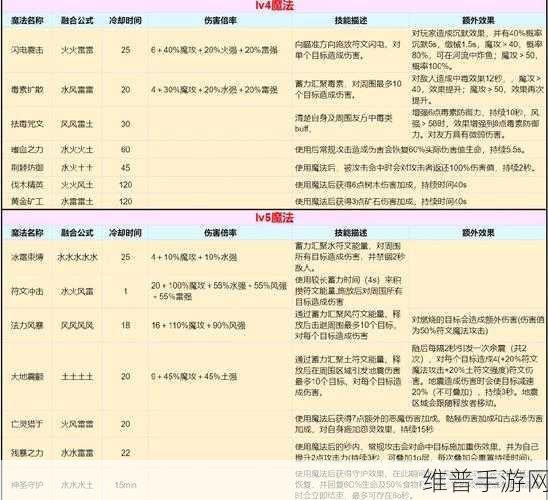Image resolution: width=548 pixels, height=500 pixels.
Task: Click formula "风风风风" in 法力风暴 row
Action: pos(77,325)
